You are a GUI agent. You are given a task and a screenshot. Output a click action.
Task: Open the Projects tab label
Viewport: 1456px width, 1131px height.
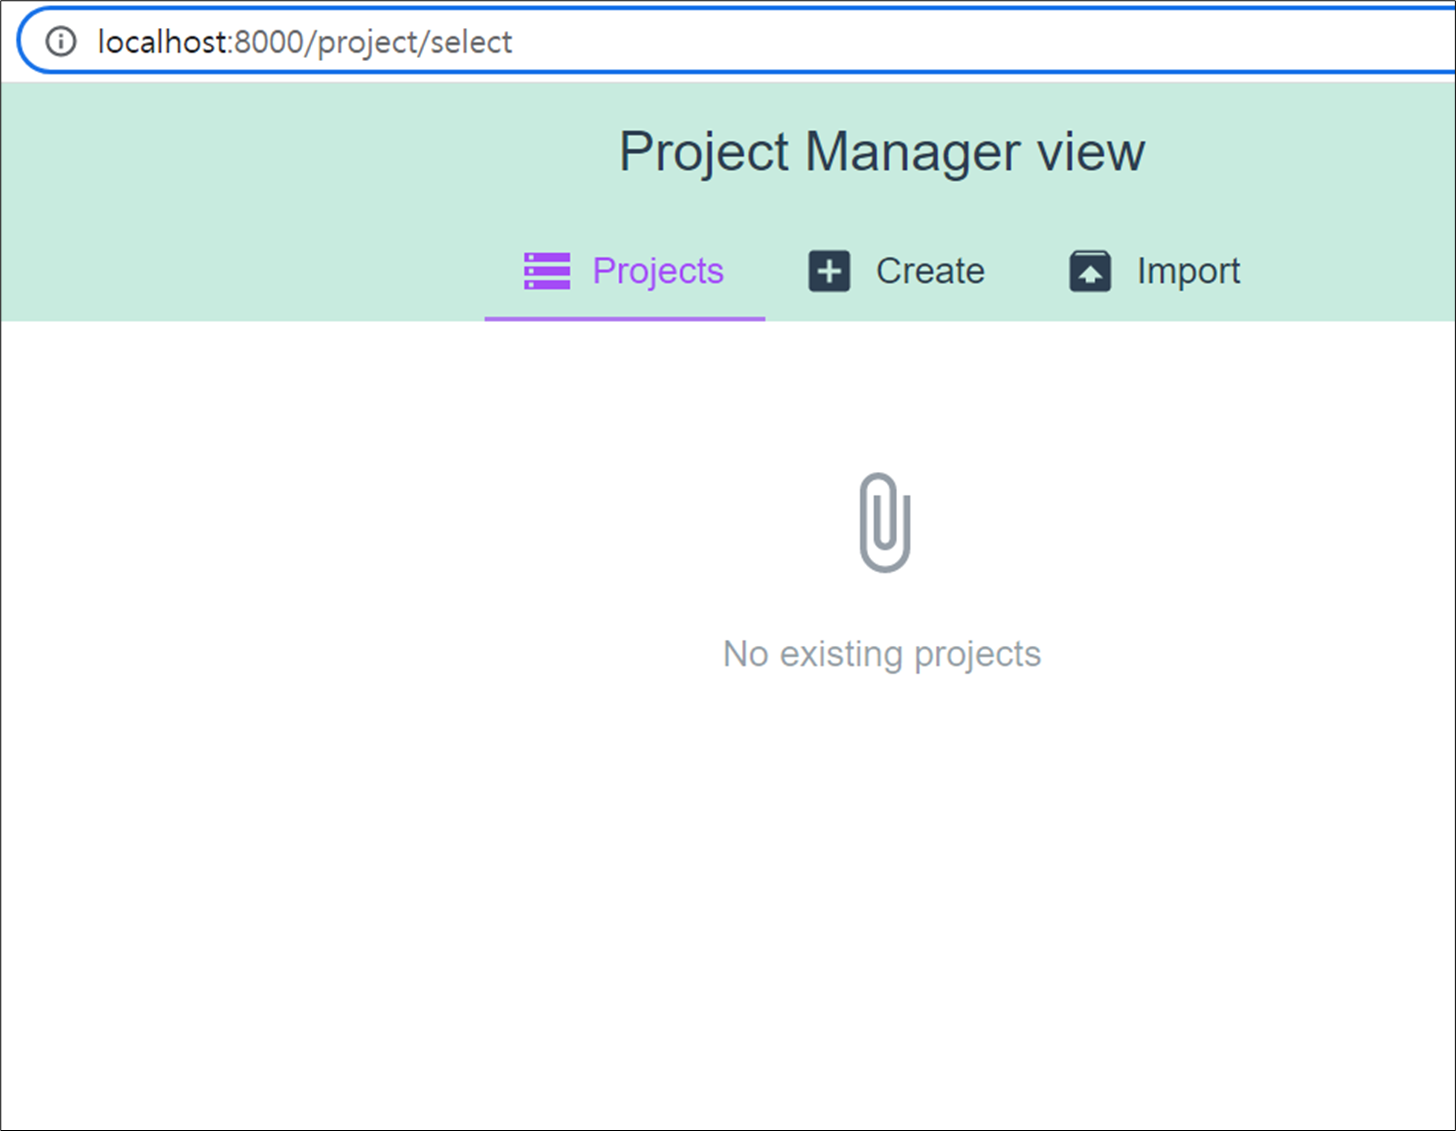click(658, 271)
